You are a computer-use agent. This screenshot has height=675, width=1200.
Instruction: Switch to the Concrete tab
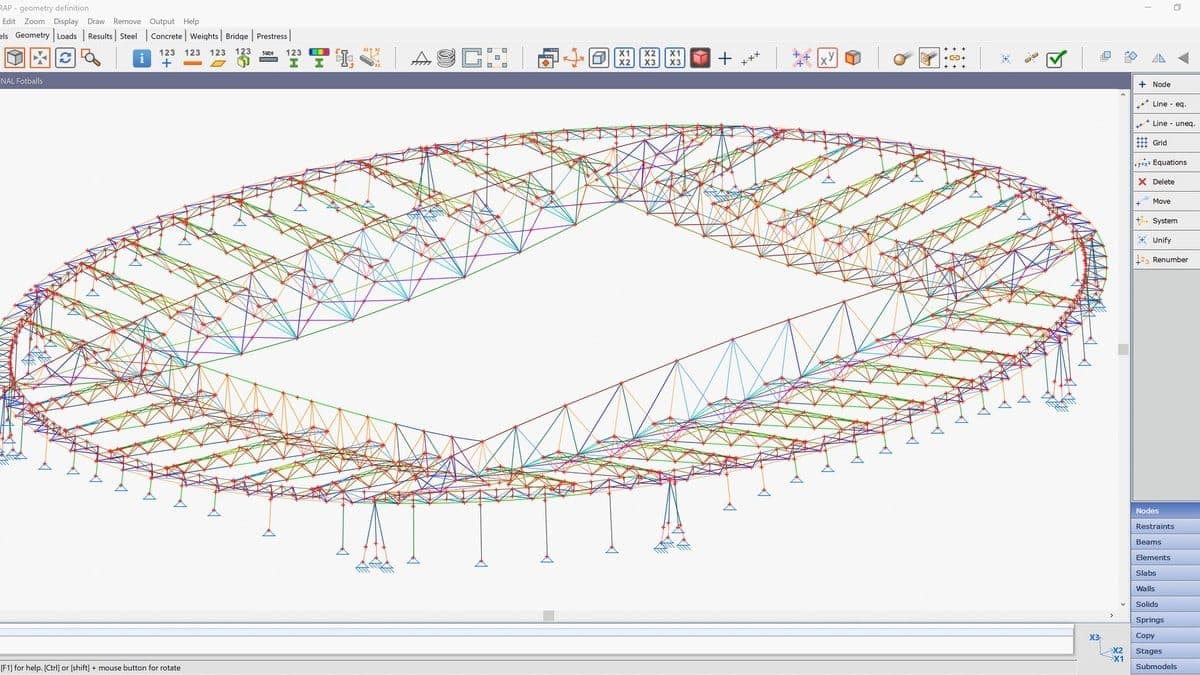[x=167, y=36]
